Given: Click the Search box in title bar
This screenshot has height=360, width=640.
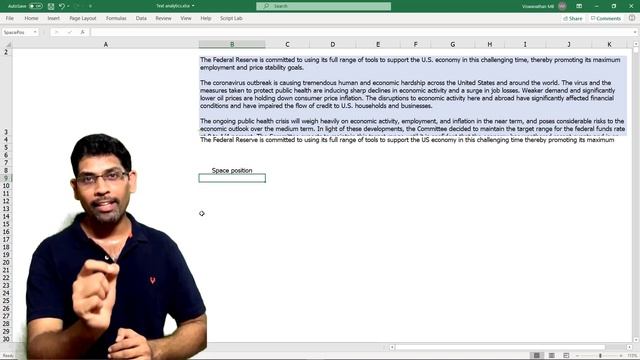Looking at the screenshot, I should tap(323, 6).
